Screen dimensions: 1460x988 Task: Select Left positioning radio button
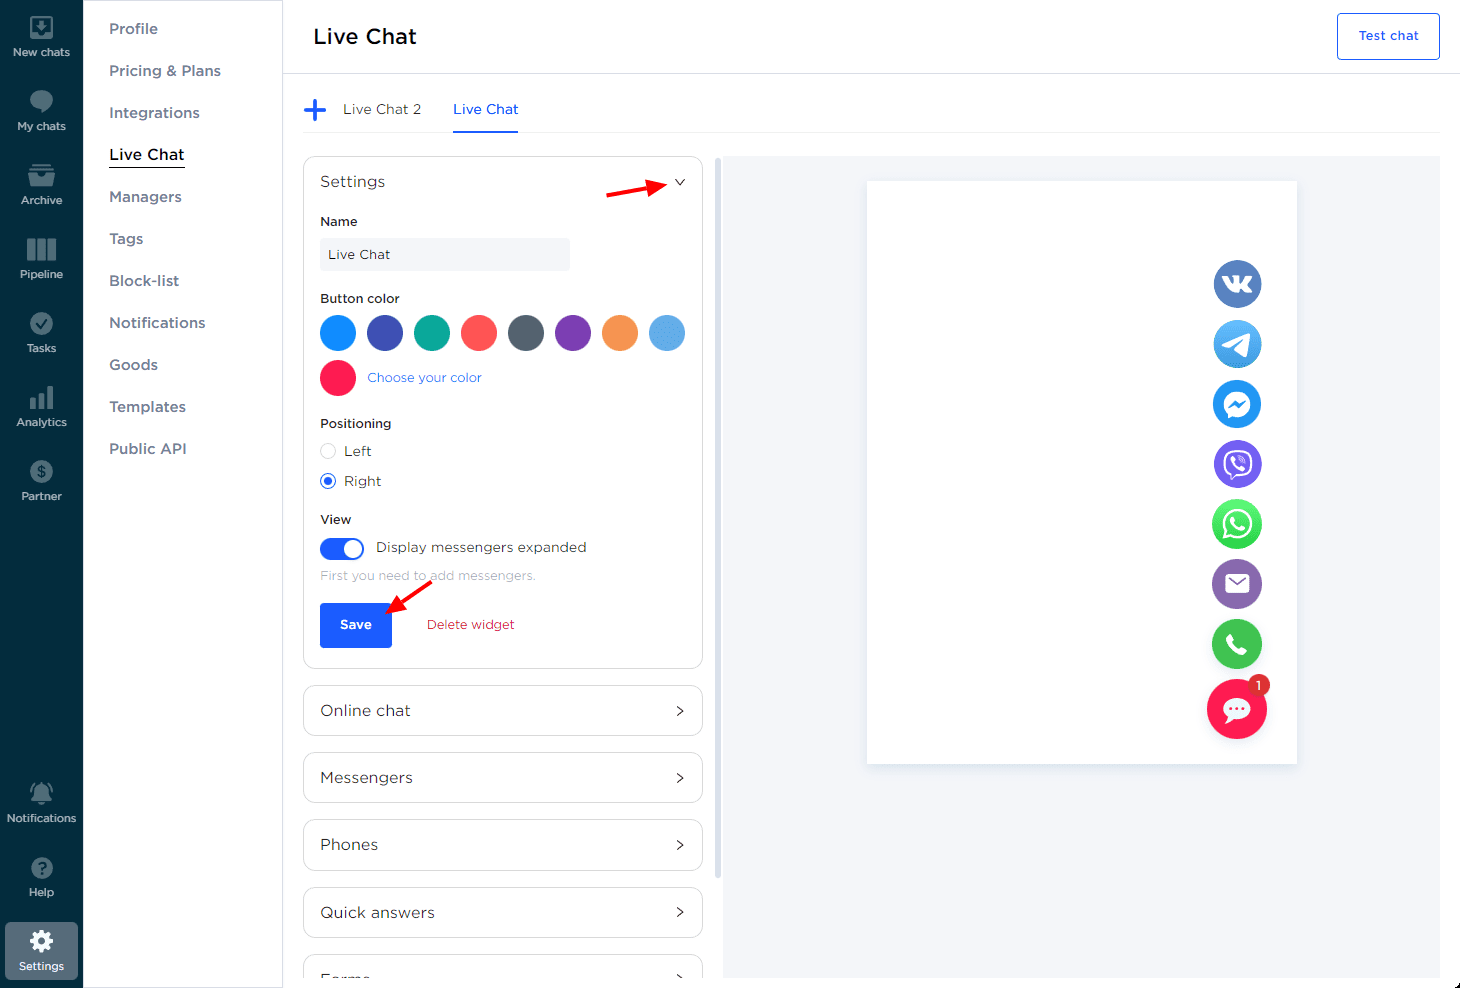[328, 451]
